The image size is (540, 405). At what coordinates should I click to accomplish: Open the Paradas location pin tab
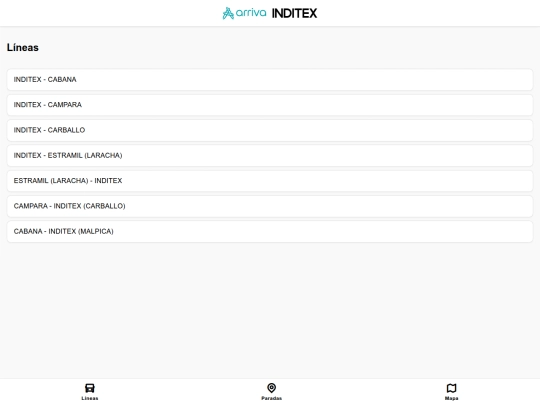(271, 392)
